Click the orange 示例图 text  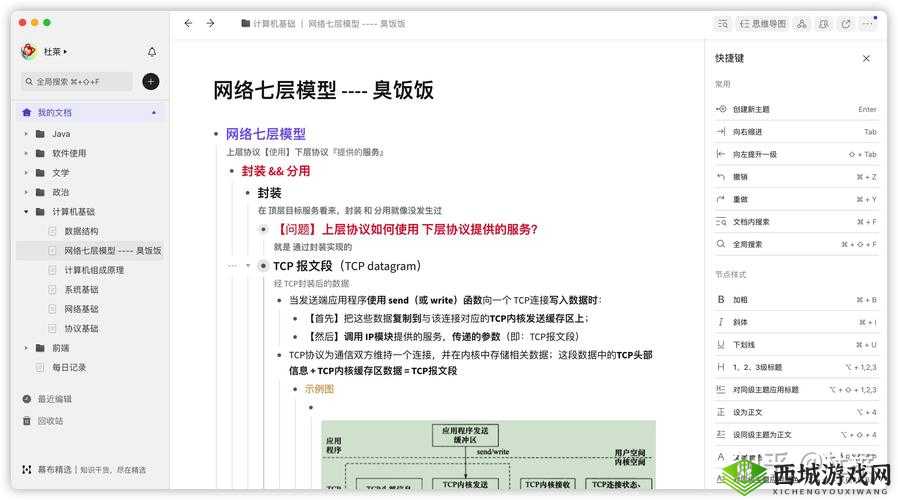click(x=319, y=389)
